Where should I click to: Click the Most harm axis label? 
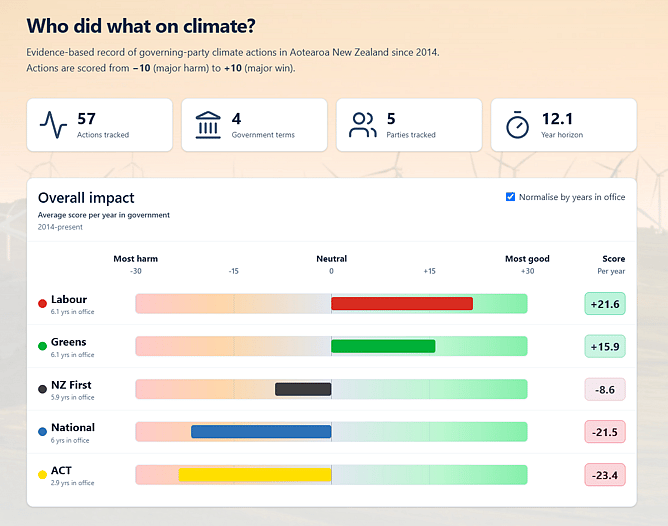click(x=135, y=259)
